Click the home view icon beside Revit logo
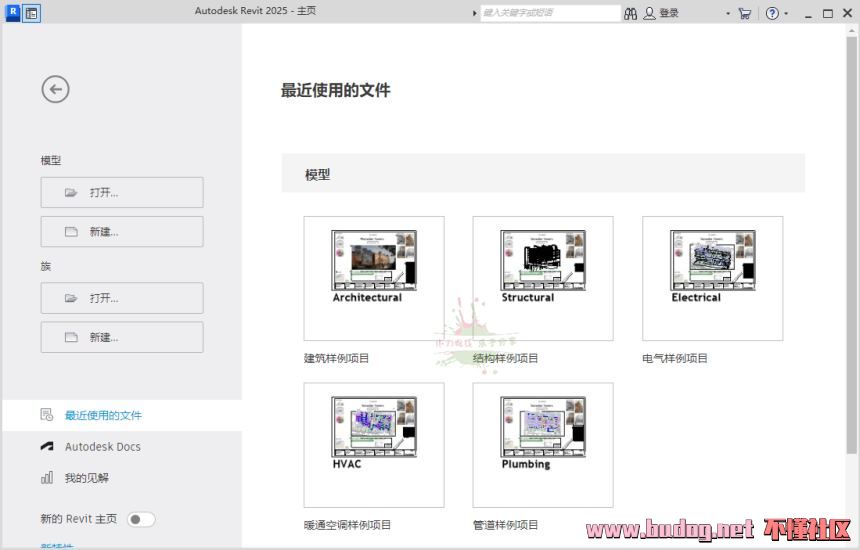The height and width of the screenshot is (550, 860). (32, 13)
